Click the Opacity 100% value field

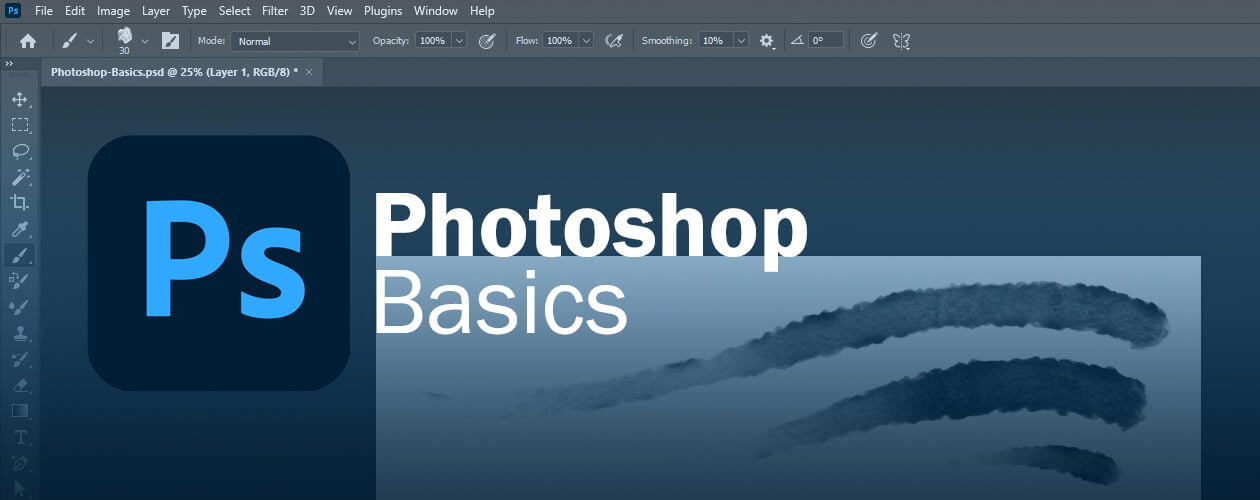pyautogui.click(x=433, y=41)
